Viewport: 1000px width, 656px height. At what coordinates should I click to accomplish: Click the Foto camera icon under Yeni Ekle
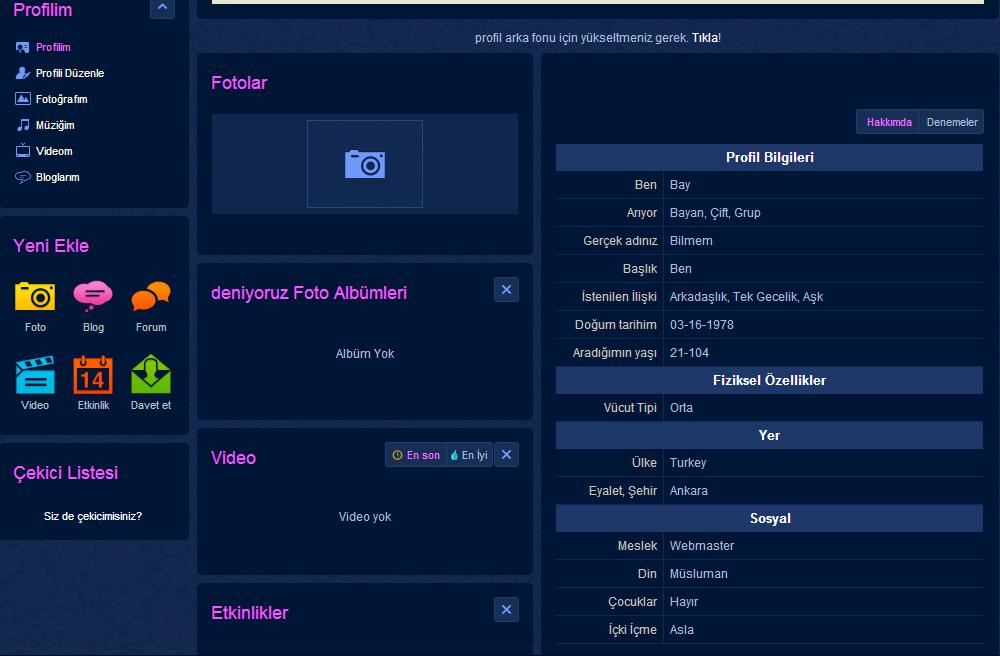35,296
